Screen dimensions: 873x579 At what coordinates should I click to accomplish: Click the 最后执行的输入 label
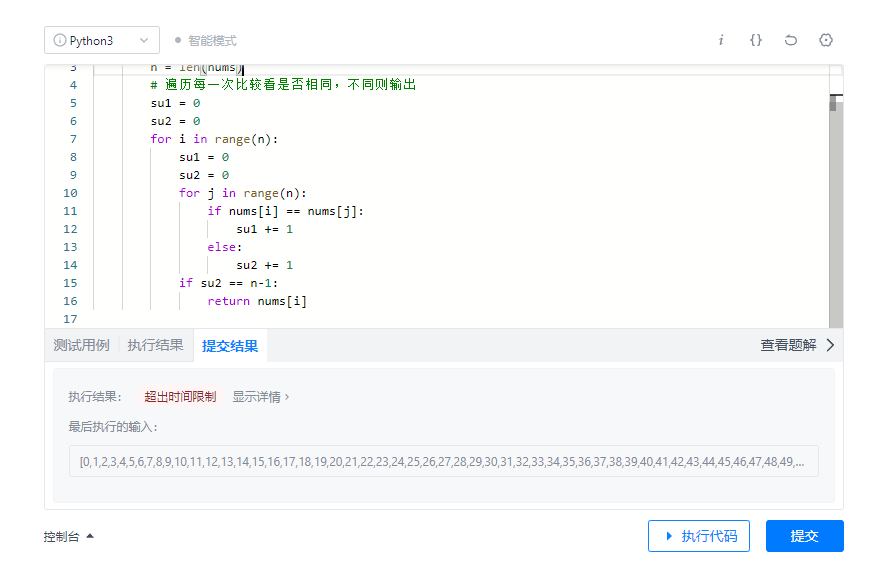tap(113, 427)
